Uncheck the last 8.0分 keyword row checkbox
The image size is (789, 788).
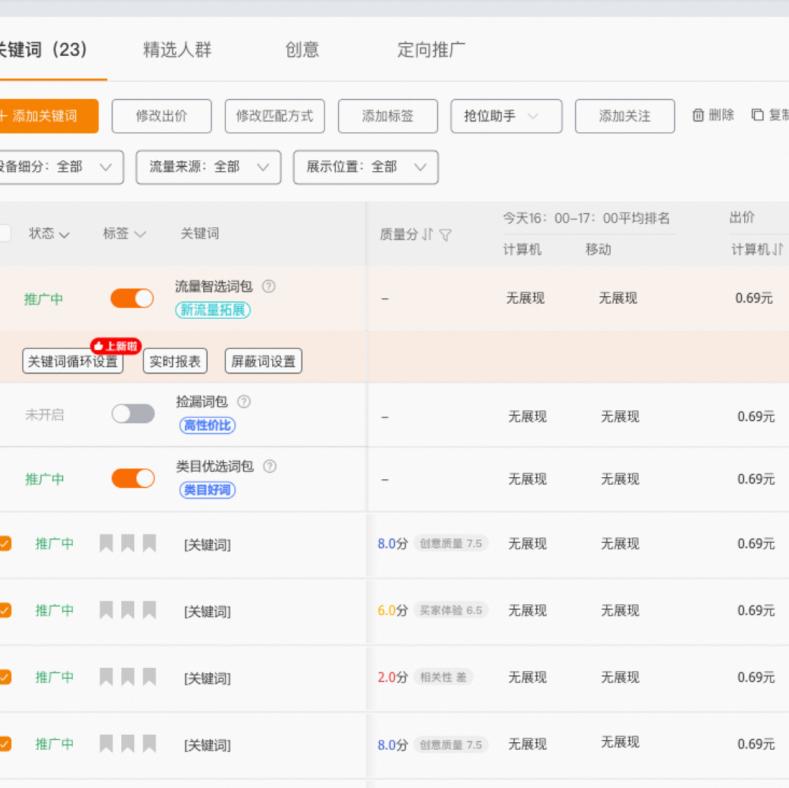(x=5, y=744)
